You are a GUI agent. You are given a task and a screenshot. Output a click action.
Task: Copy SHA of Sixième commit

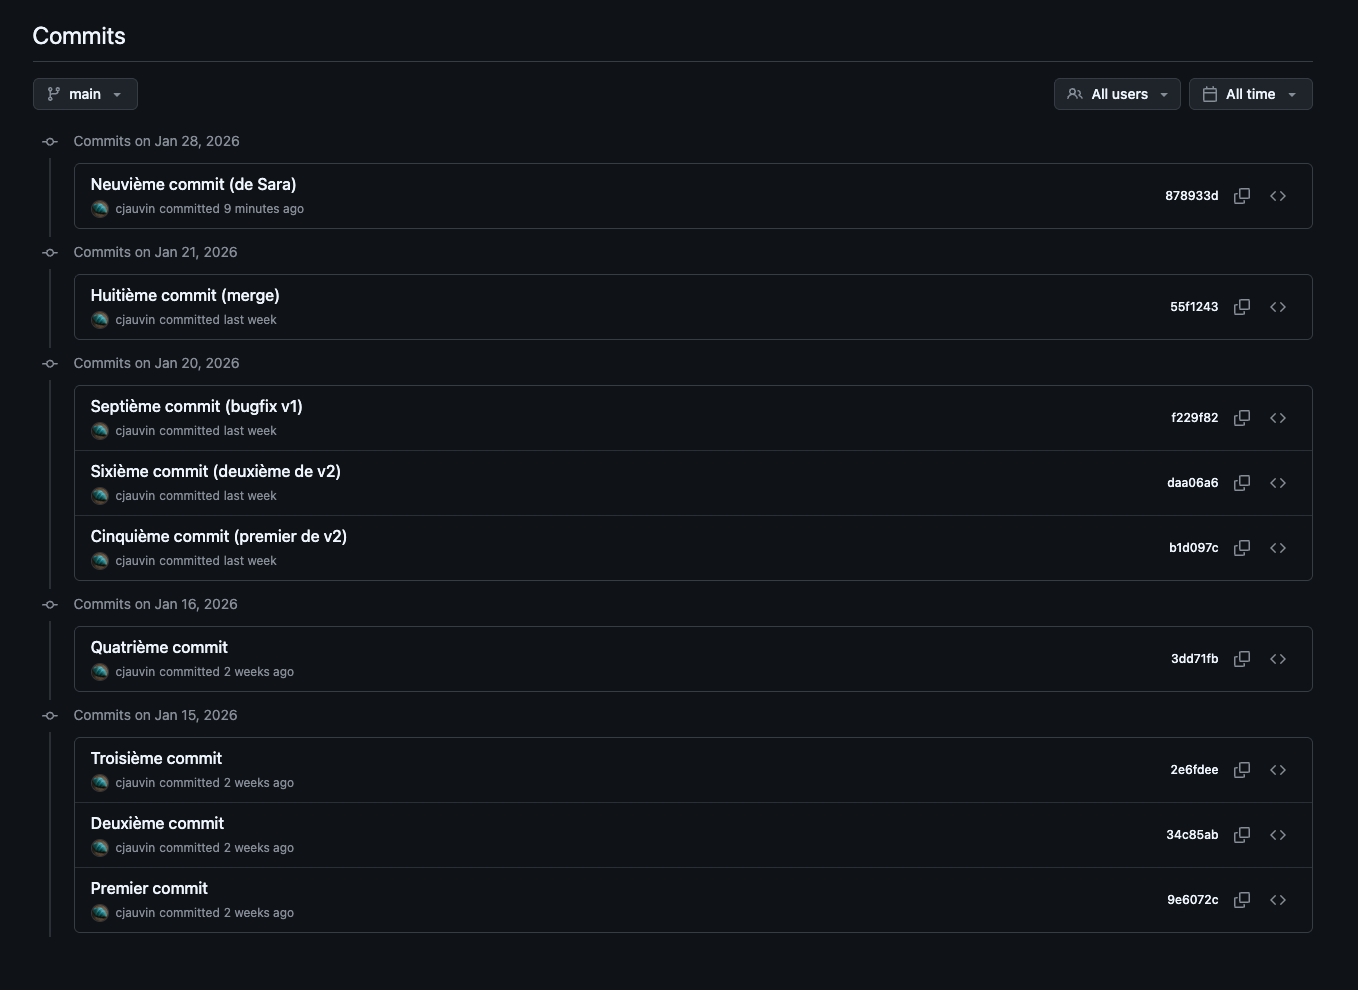(x=1242, y=483)
